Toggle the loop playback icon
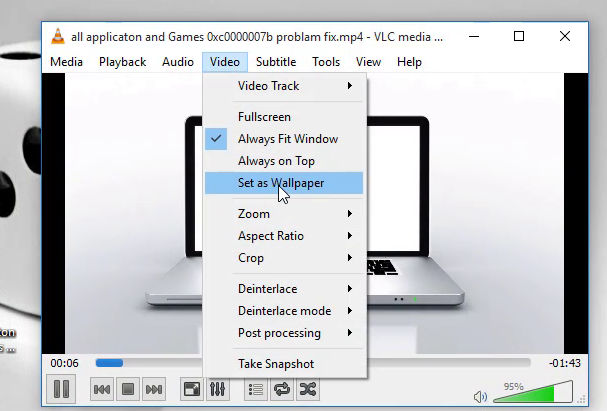The image size is (607, 411). (281, 389)
